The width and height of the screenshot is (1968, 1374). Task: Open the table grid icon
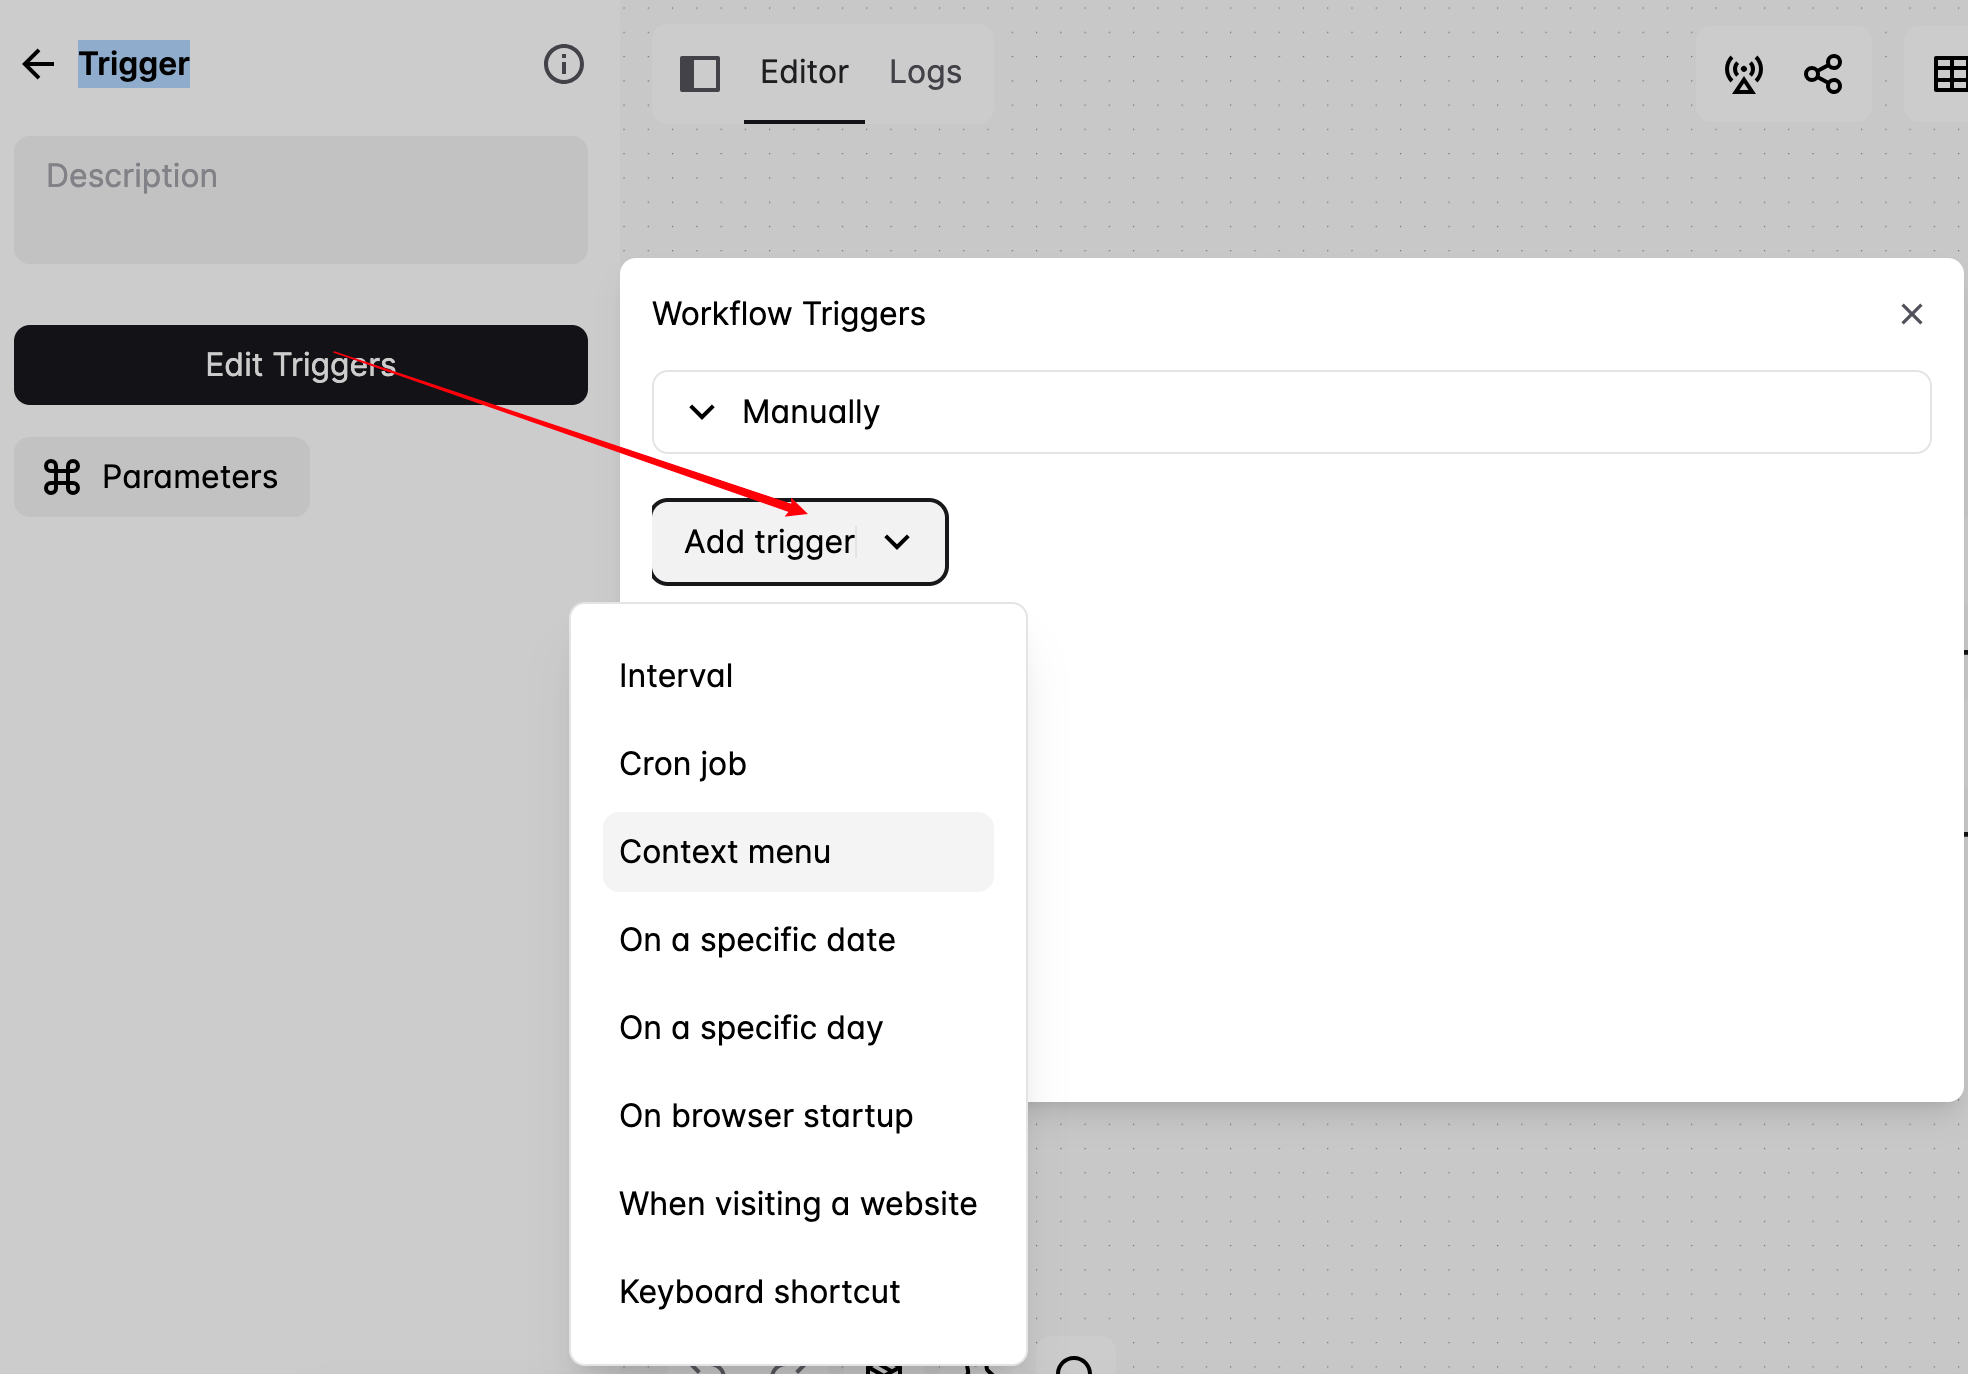coord(1949,74)
